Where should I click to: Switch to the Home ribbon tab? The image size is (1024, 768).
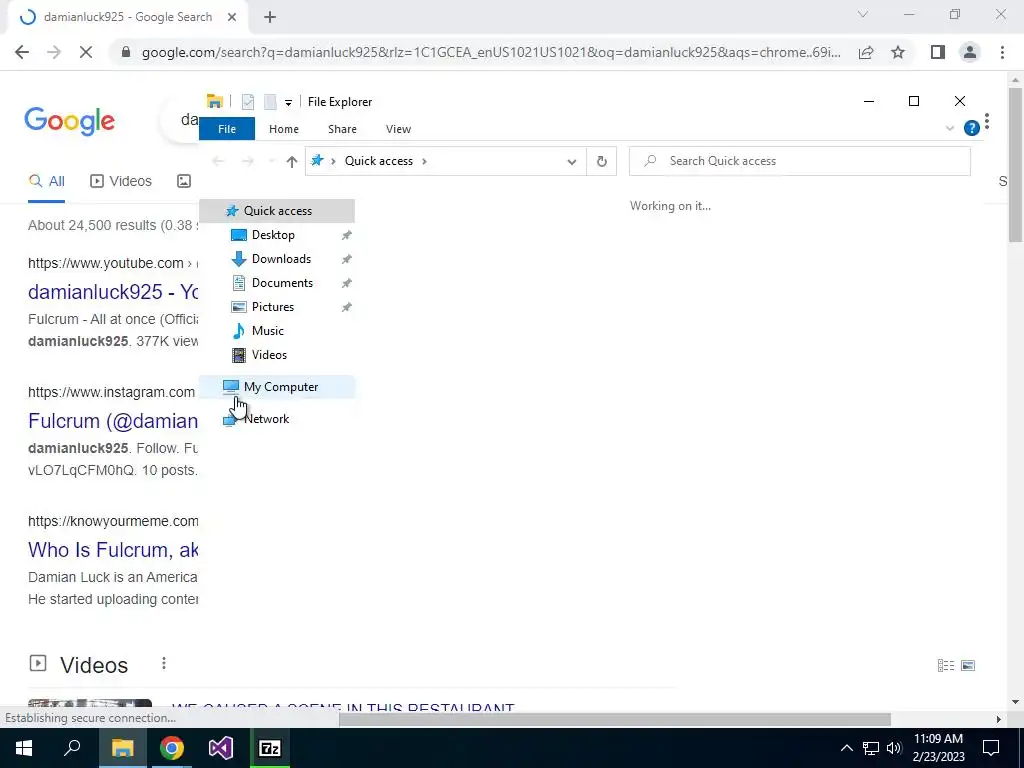(283, 129)
